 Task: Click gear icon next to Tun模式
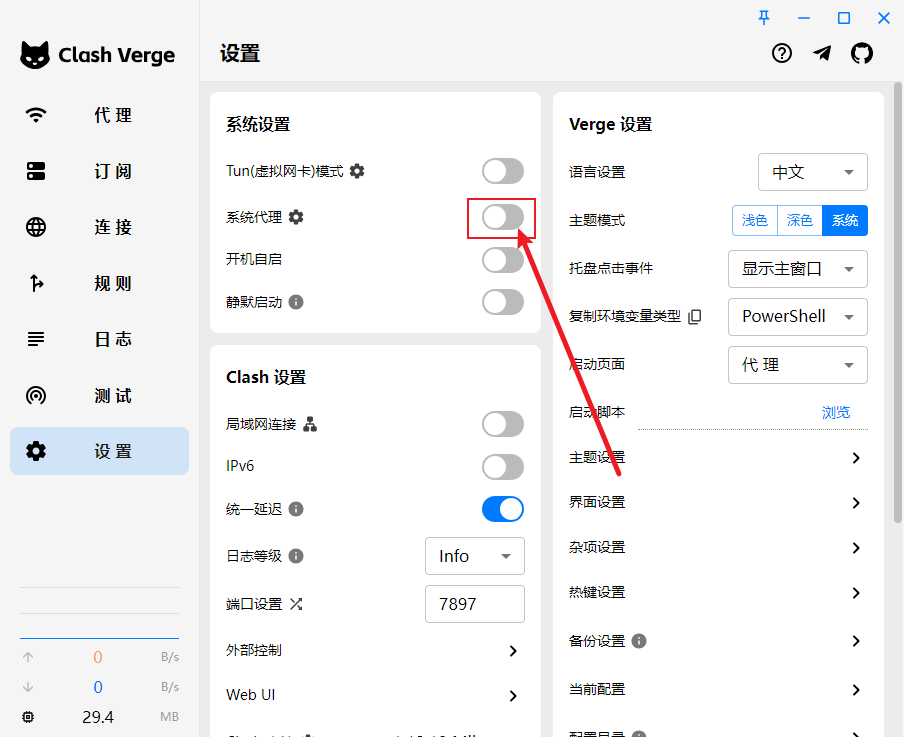(357, 171)
